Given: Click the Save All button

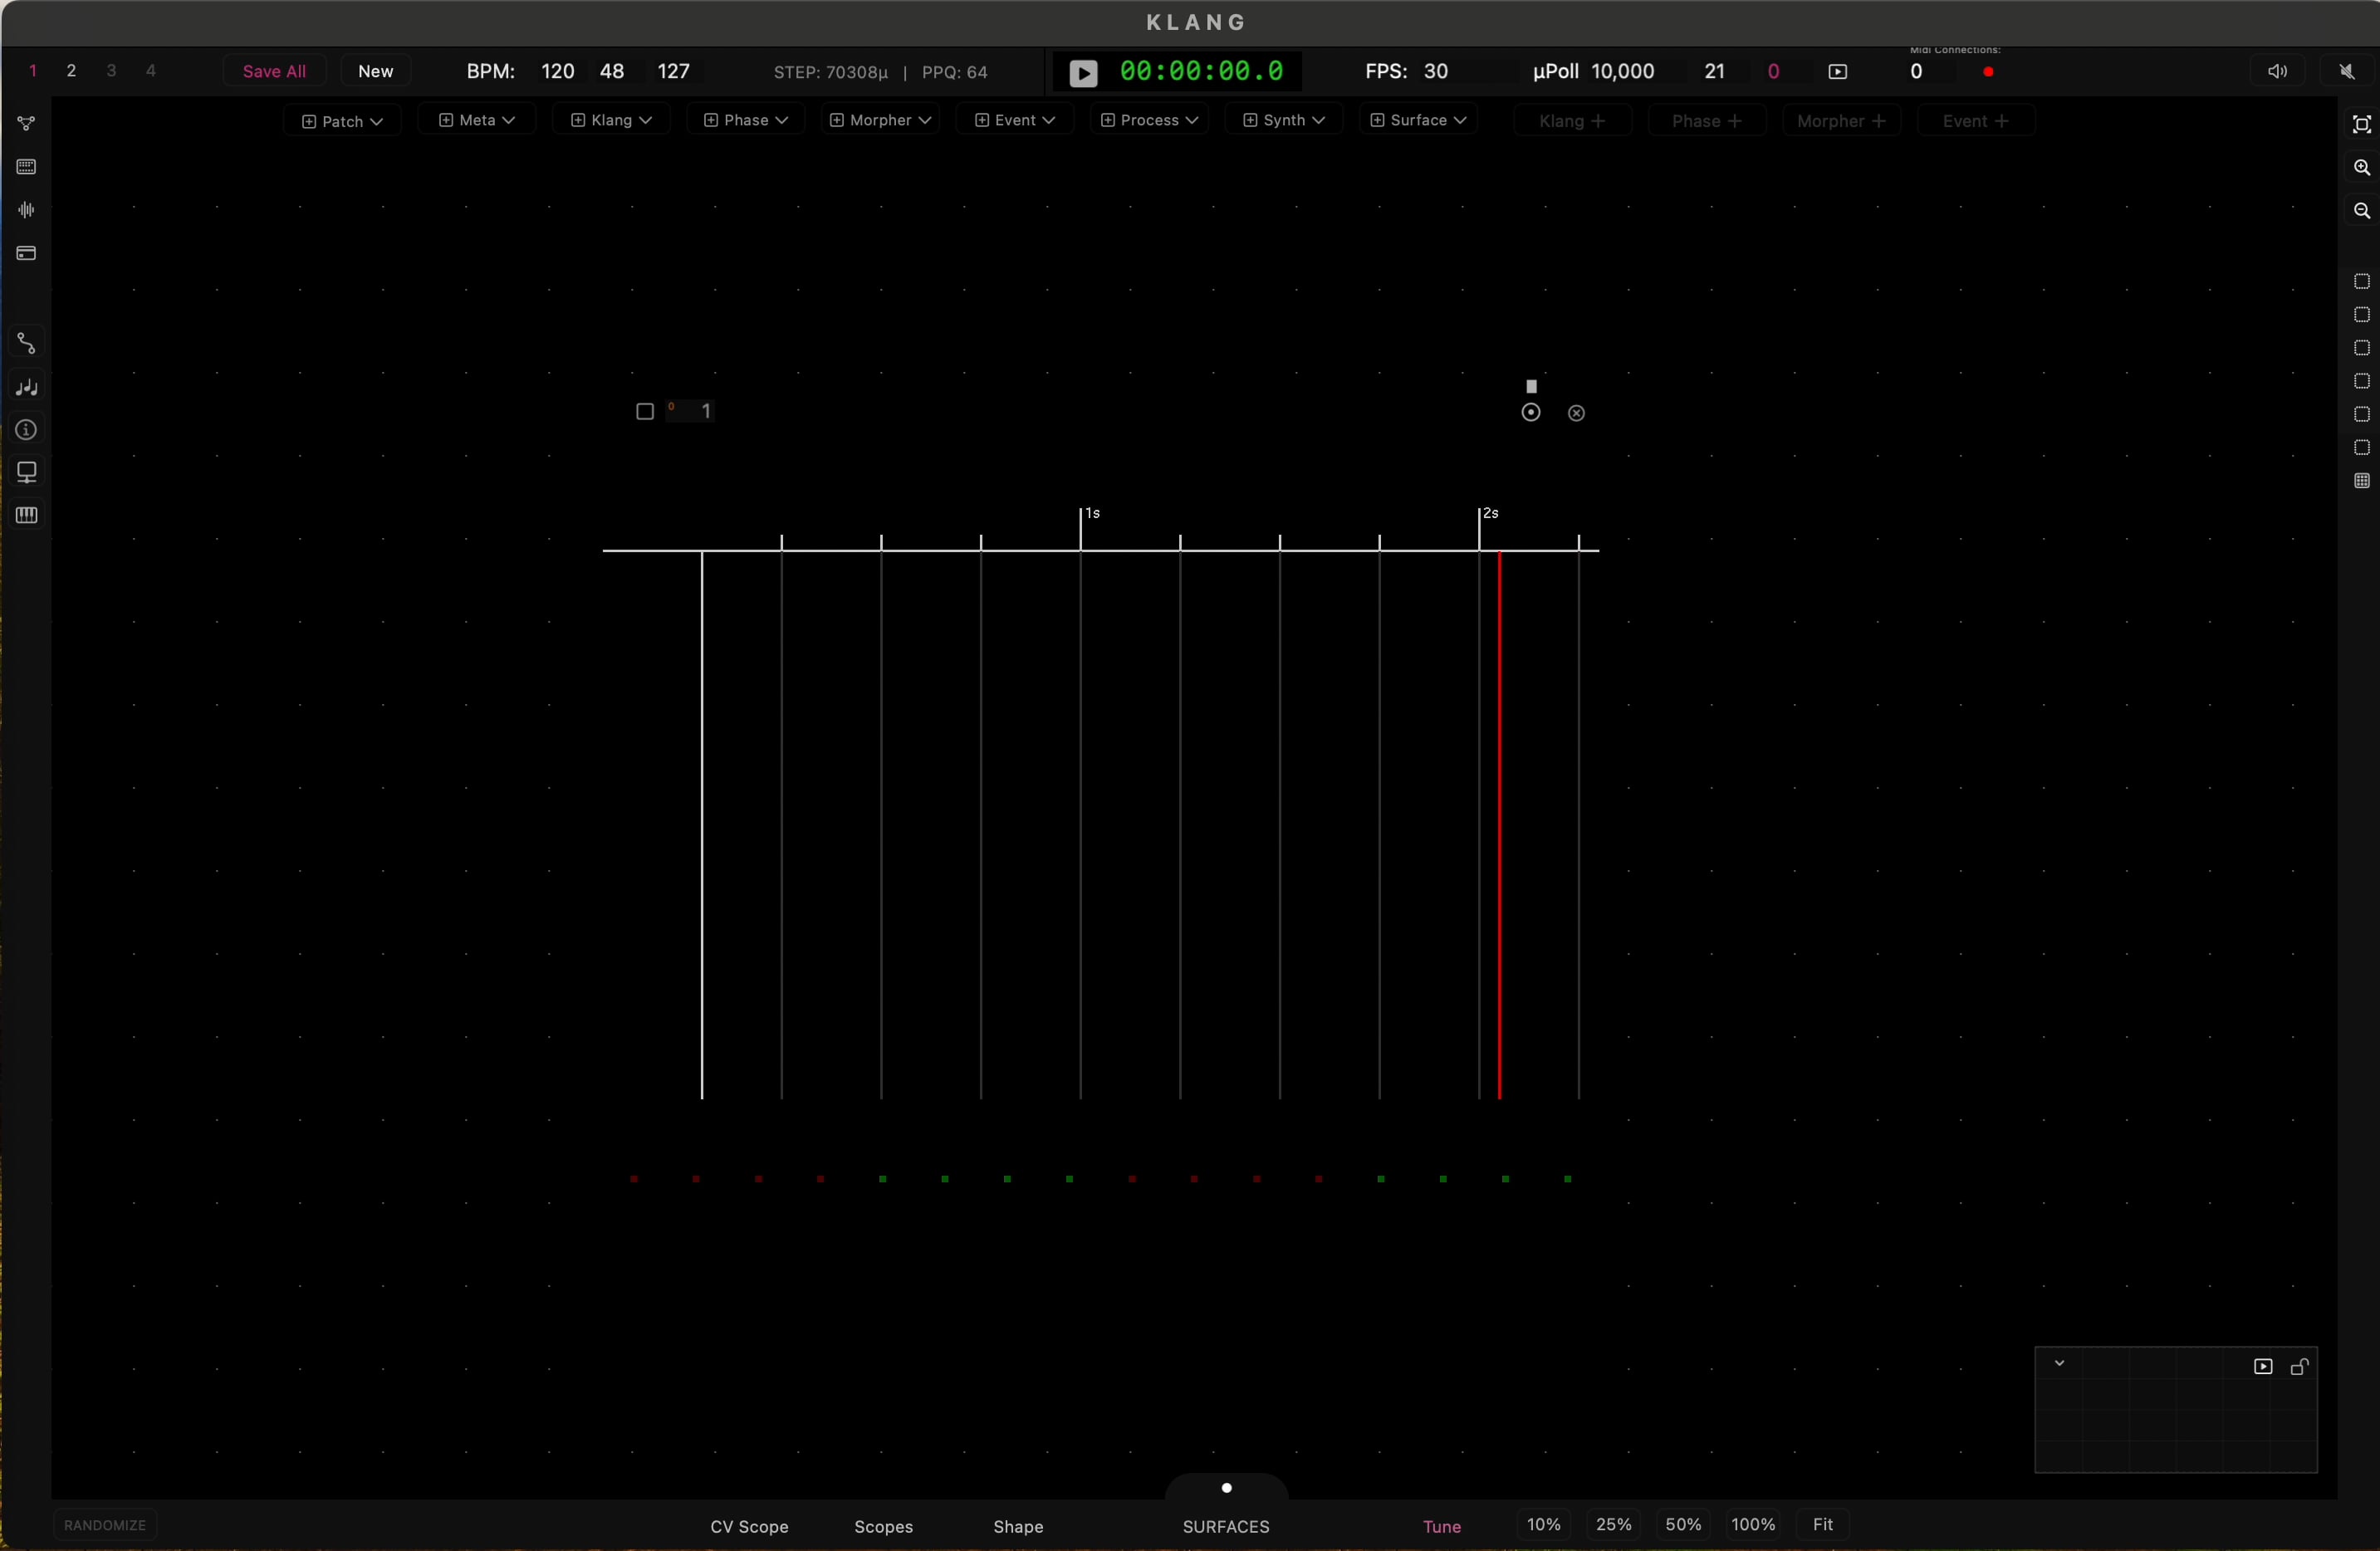Looking at the screenshot, I should tap(274, 71).
